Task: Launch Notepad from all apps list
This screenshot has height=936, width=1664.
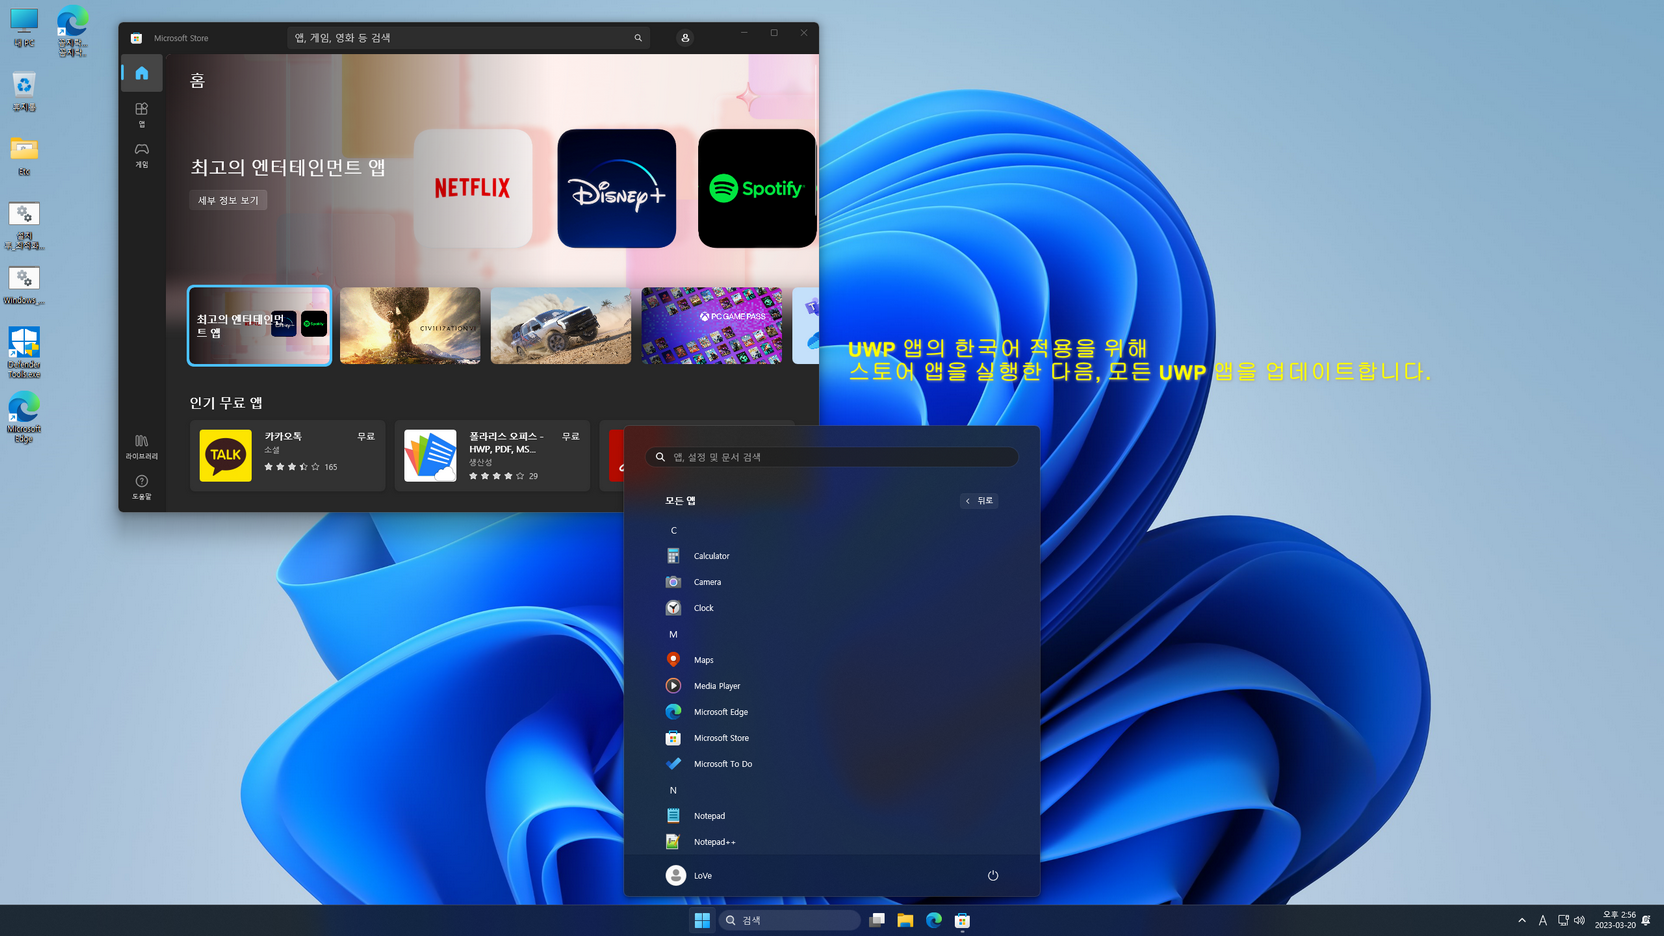Action: point(832,816)
